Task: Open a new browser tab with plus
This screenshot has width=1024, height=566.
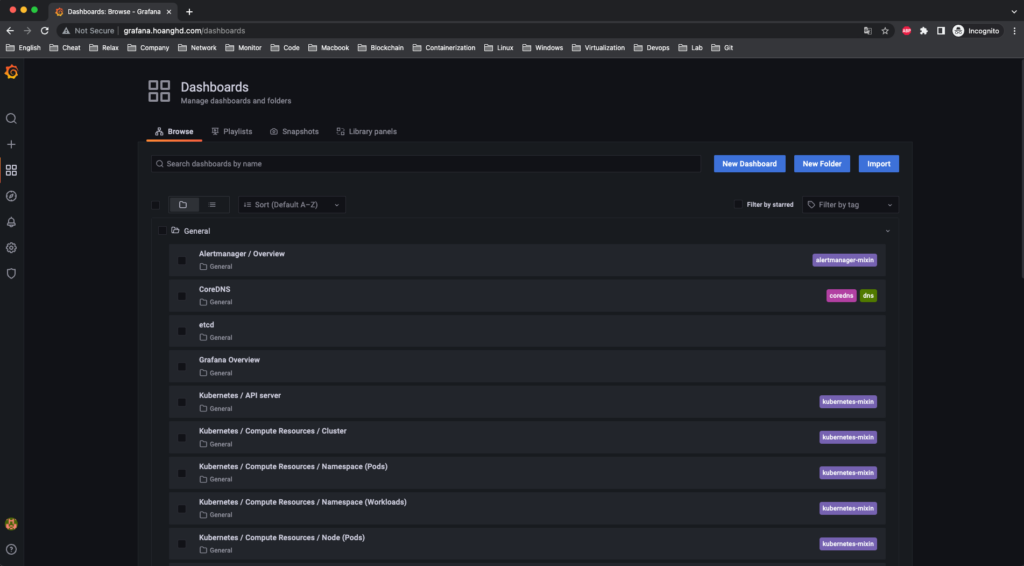Action: click(x=189, y=12)
